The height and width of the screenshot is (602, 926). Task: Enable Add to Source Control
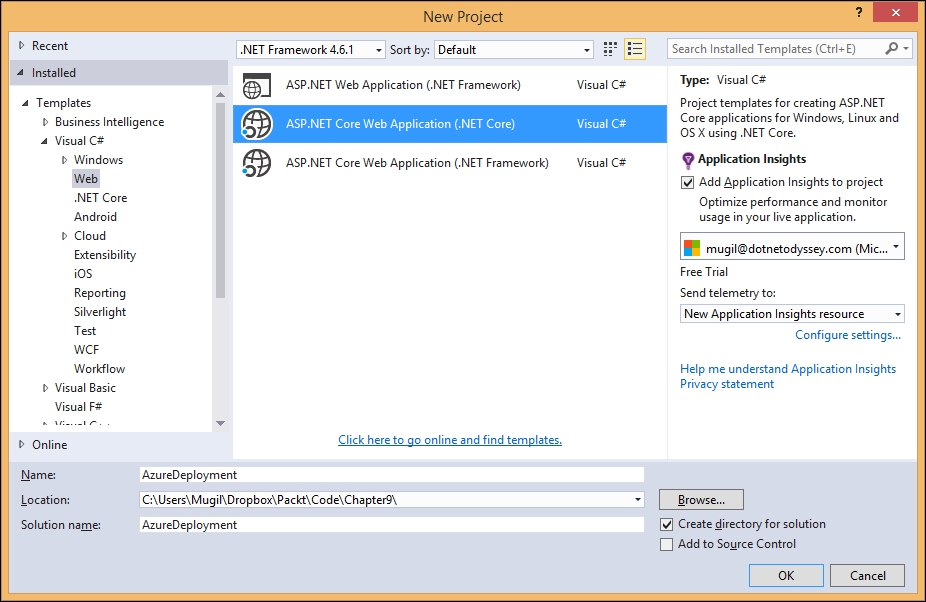[666, 544]
